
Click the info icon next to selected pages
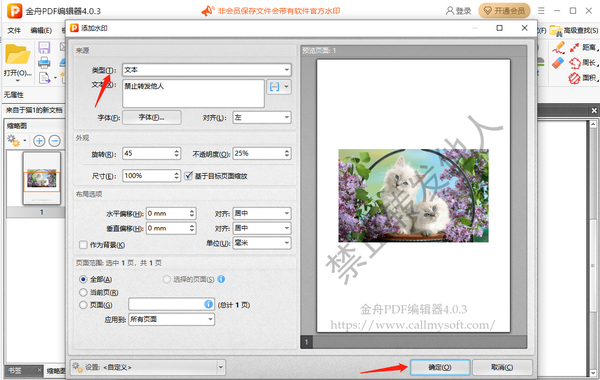[x=221, y=279]
